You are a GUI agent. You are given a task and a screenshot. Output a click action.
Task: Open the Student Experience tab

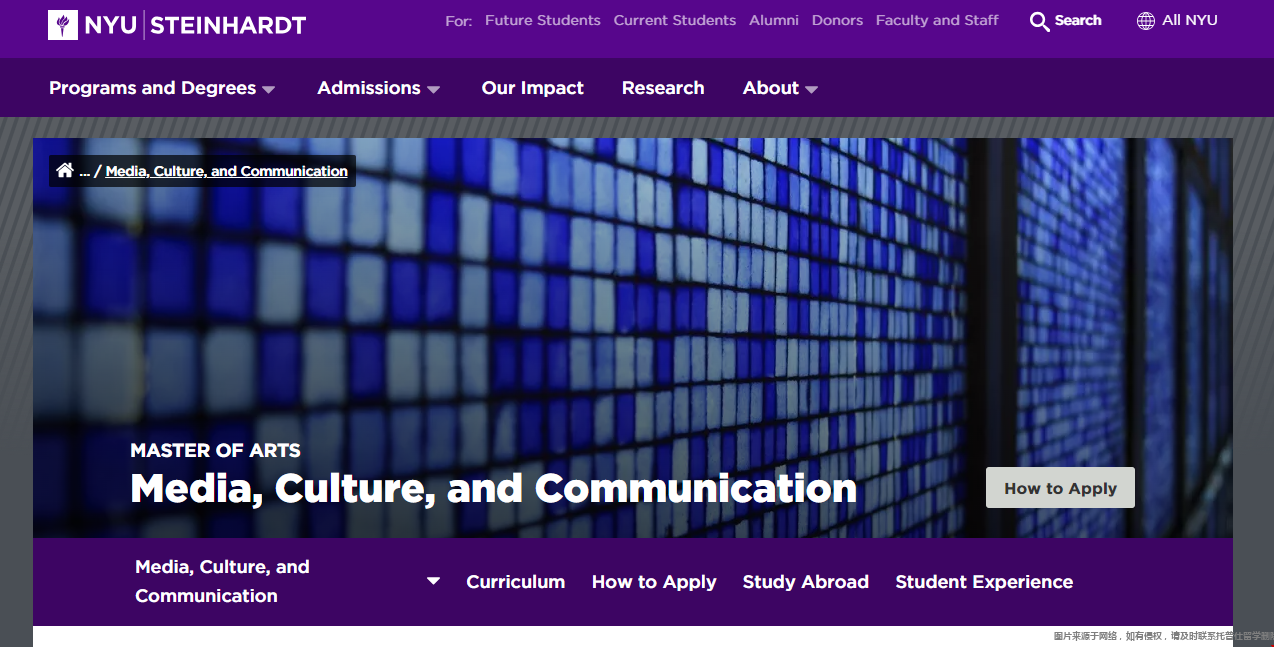984,582
